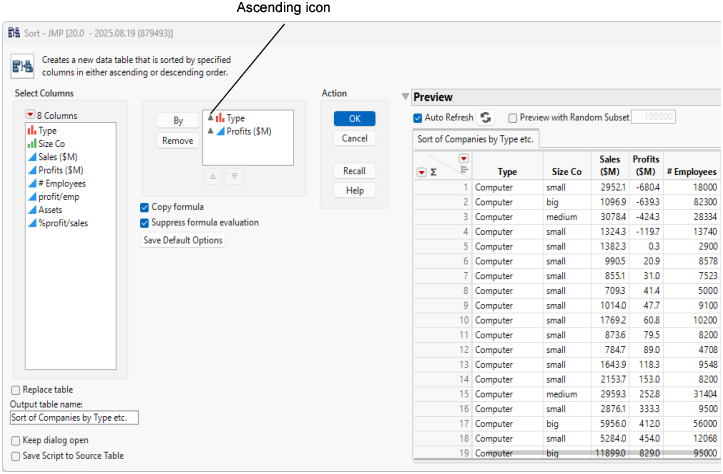Click the ascending icon next to Type
This screenshot has width=723, height=474.
(210, 118)
